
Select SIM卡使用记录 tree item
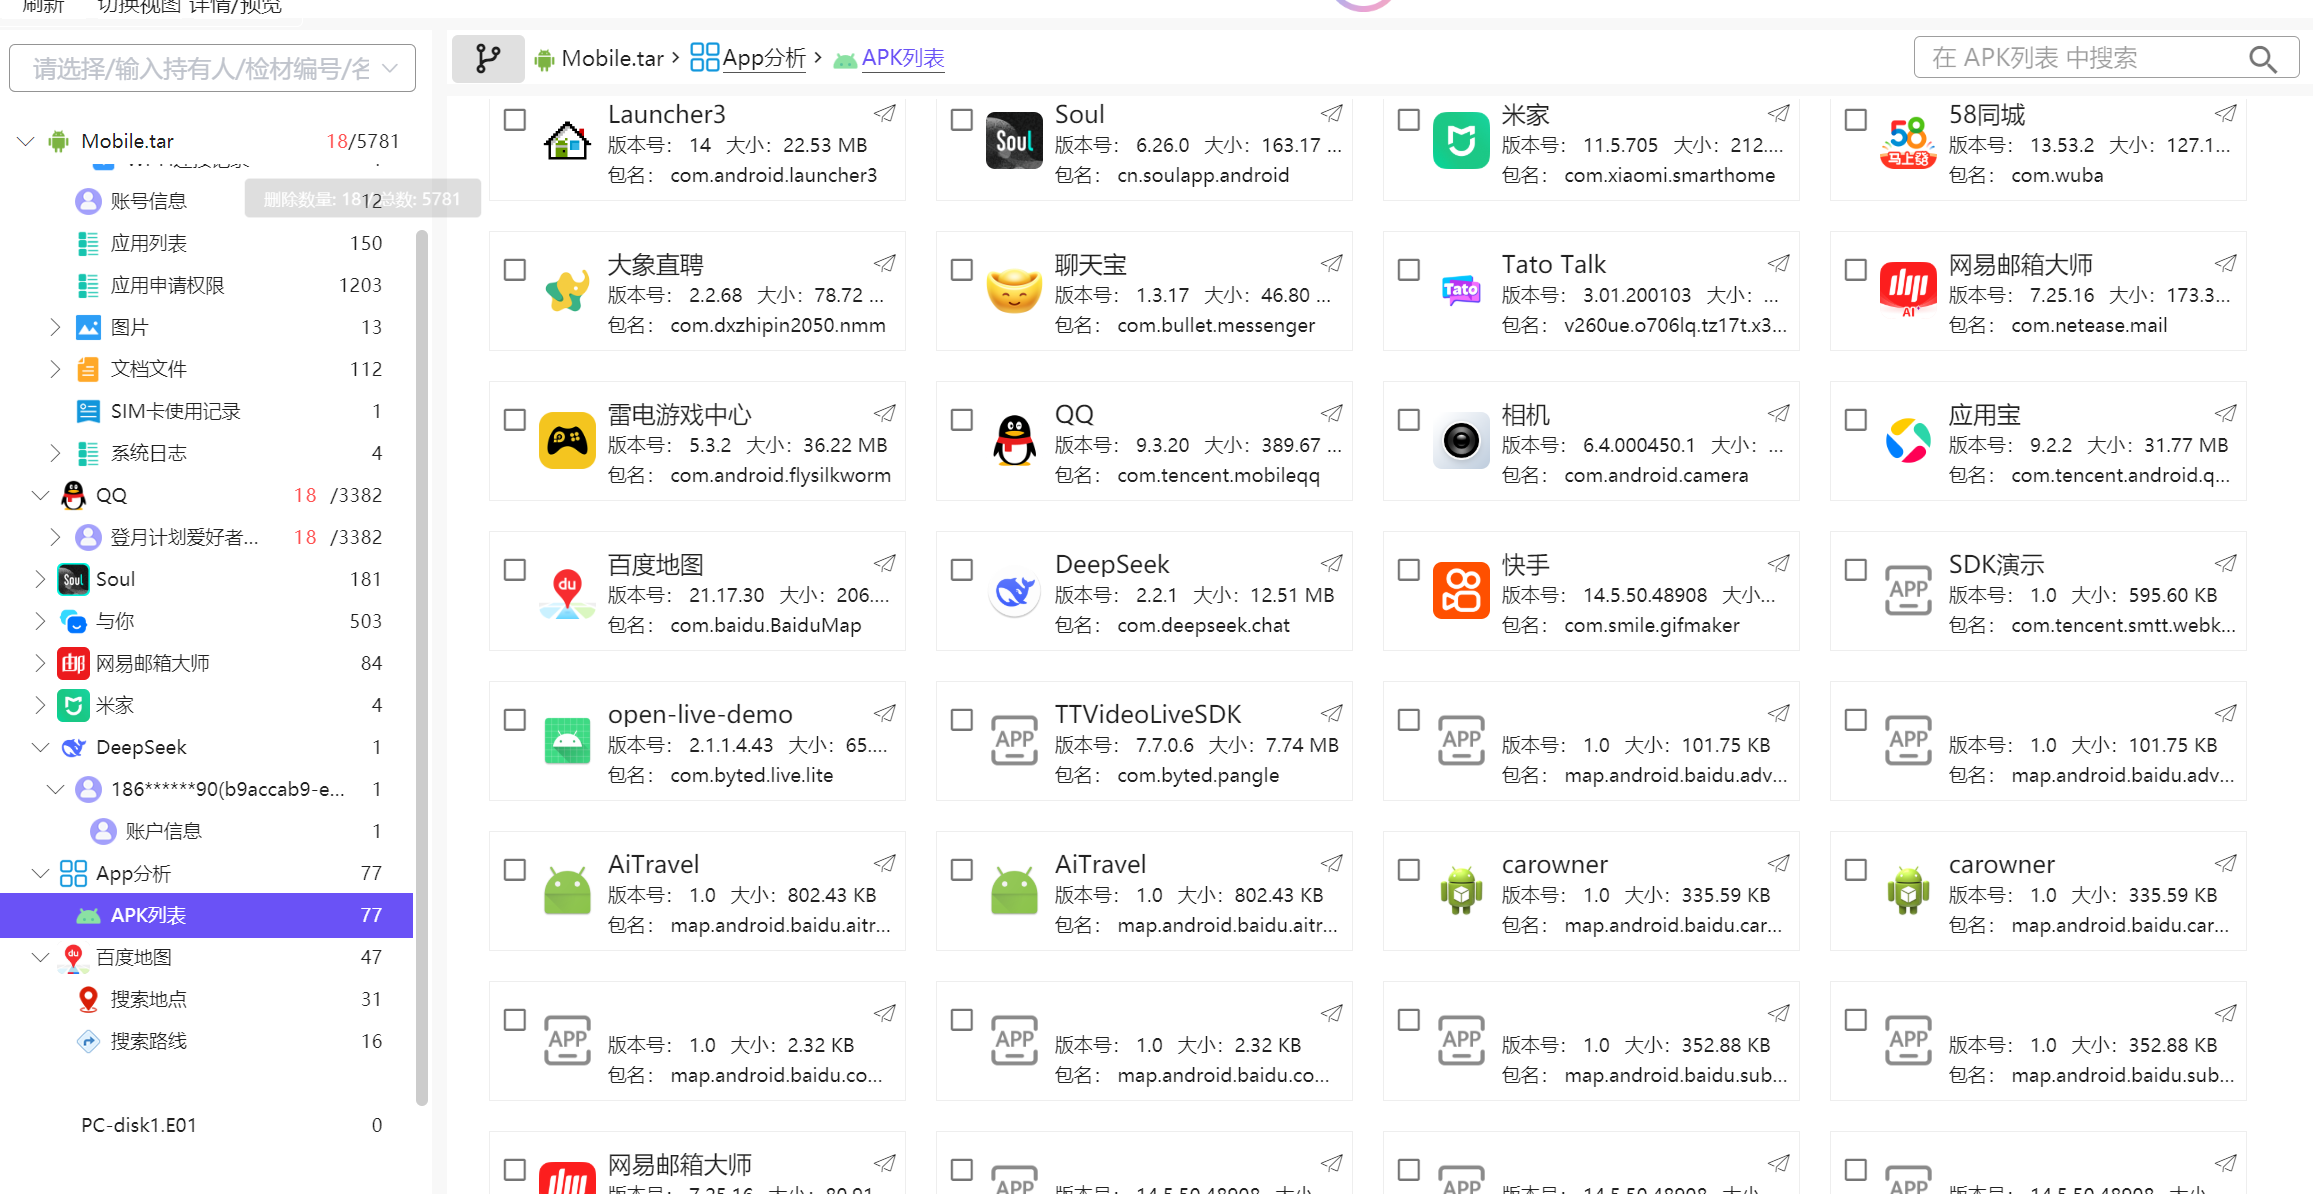[175, 411]
